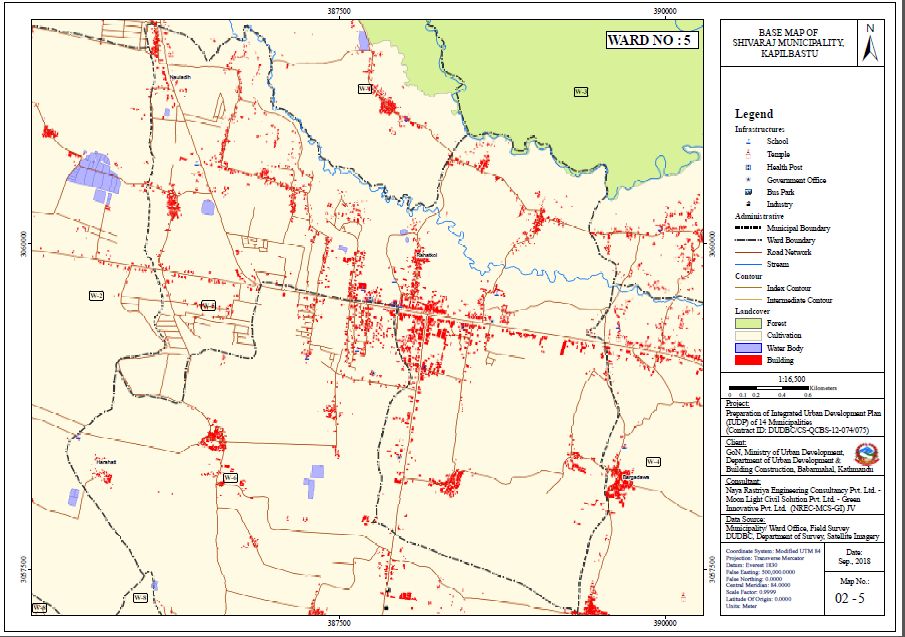Click the cream Cultivation legend swatch
The width and height of the screenshot is (905, 637).
[x=747, y=336]
